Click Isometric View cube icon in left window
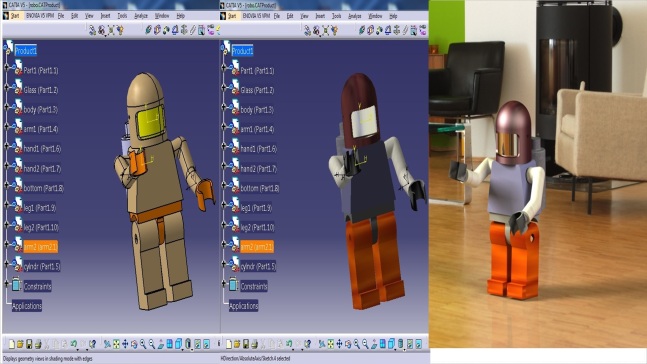647x364 pixels. [179, 344]
